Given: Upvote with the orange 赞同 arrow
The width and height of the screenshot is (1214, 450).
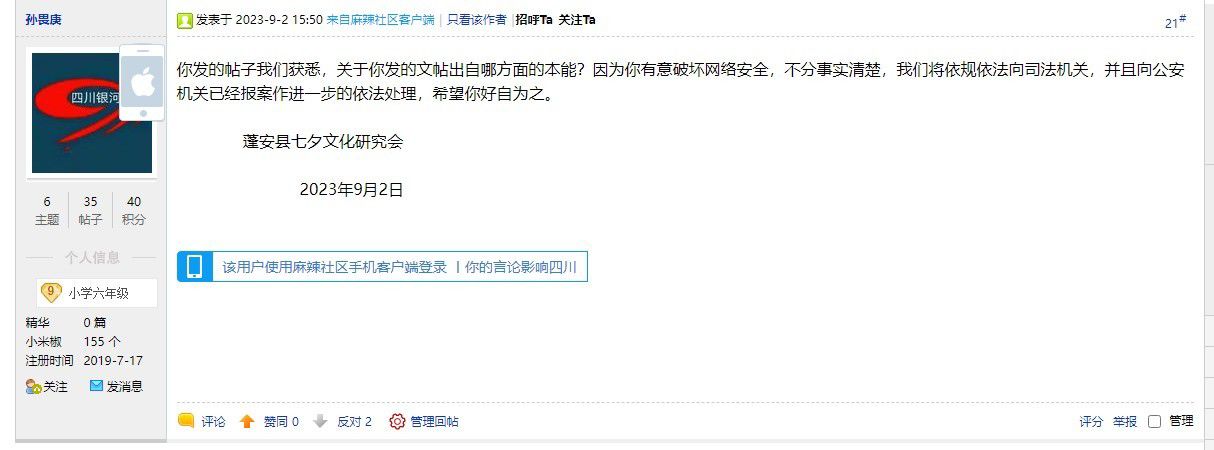Looking at the screenshot, I should [x=247, y=421].
